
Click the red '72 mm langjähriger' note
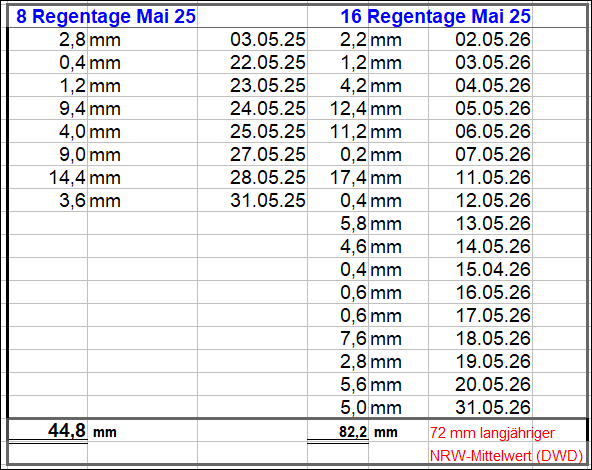[x=492, y=433]
